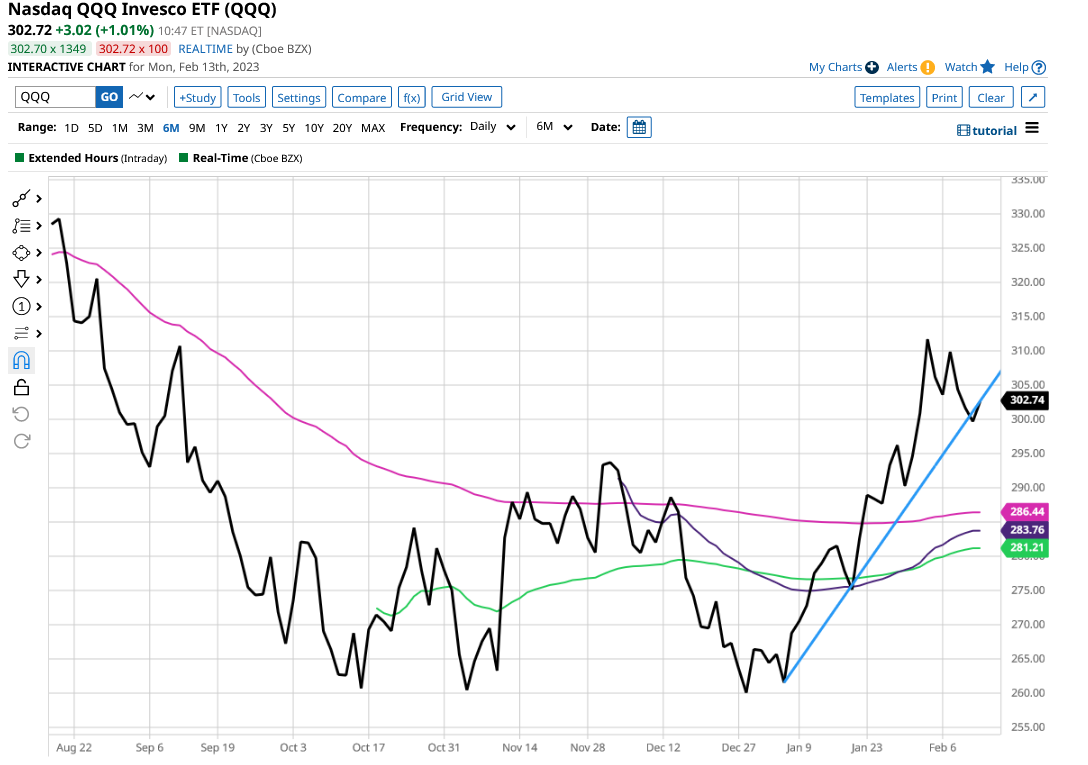Switch range to MAX
The width and height of the screenshot is (1088, 765).
(373, 128)
